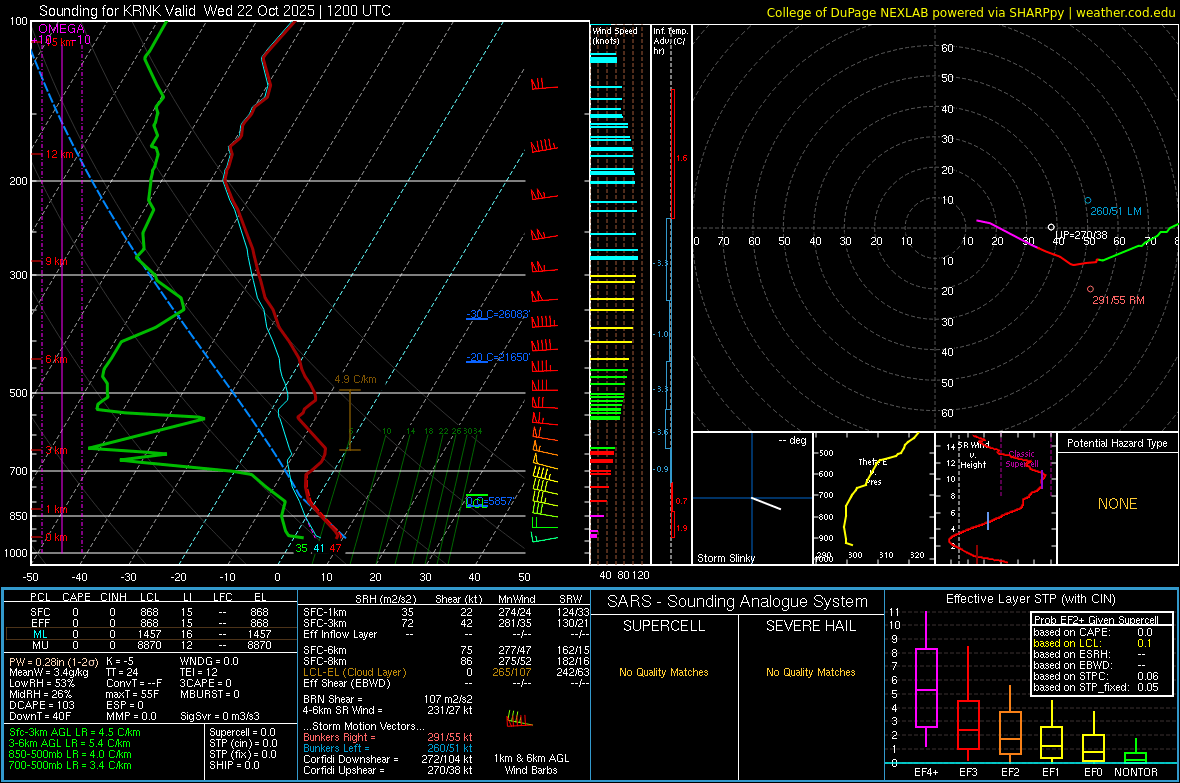
Task: Click the 'Theta-E v. Pres' inset label
Action: point(873,471)
